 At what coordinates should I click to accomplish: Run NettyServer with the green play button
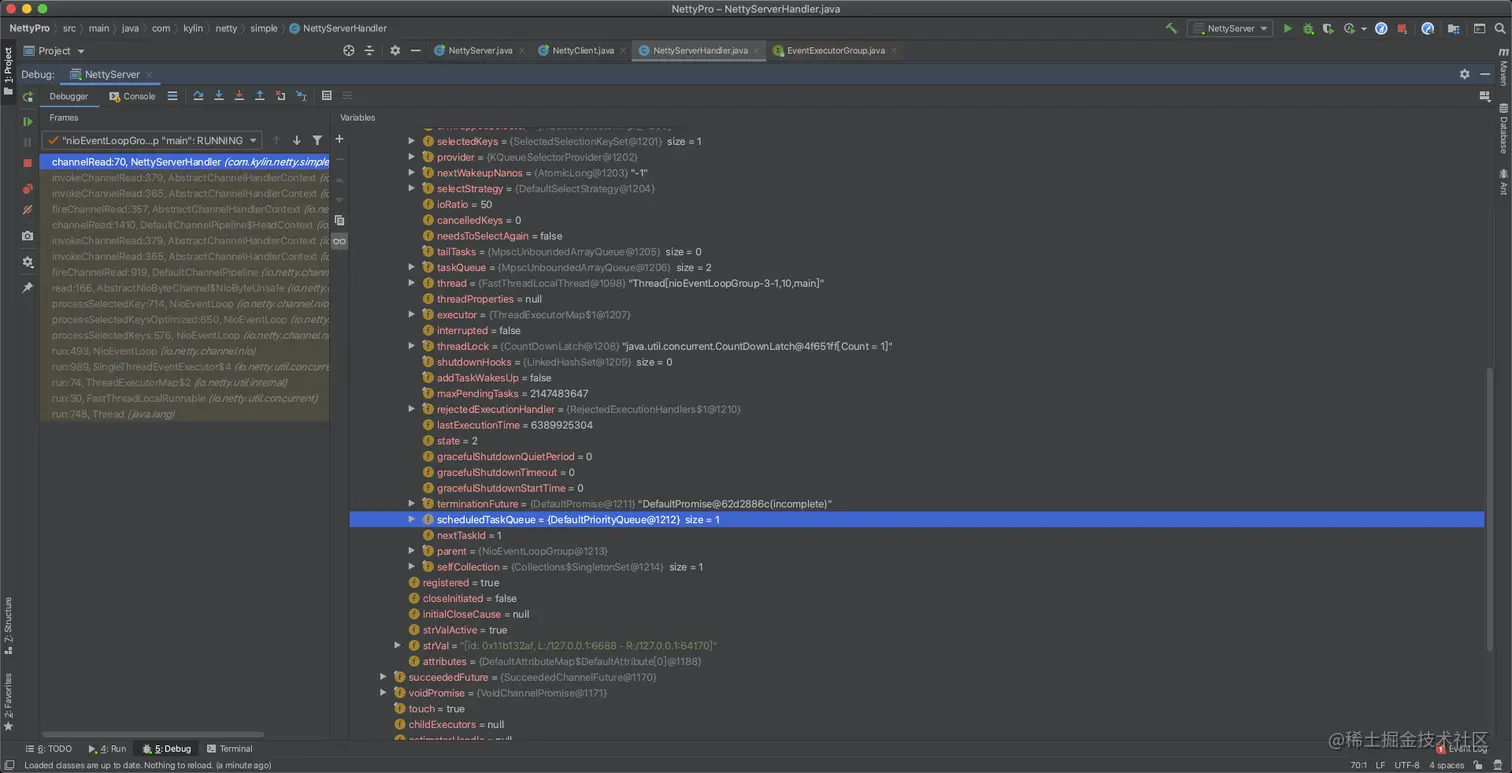point(1288,28)
